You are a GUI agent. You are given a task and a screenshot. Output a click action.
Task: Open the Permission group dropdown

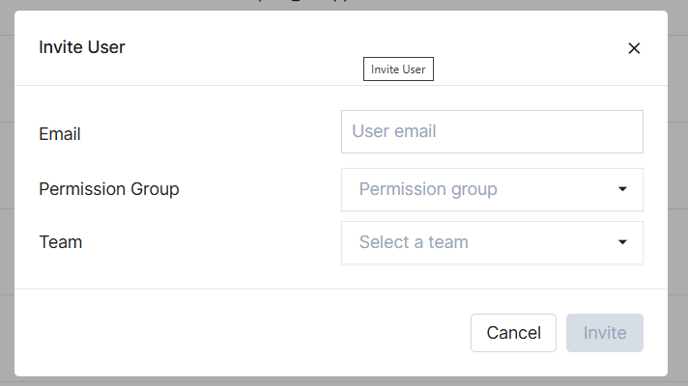tap(492, 189)
